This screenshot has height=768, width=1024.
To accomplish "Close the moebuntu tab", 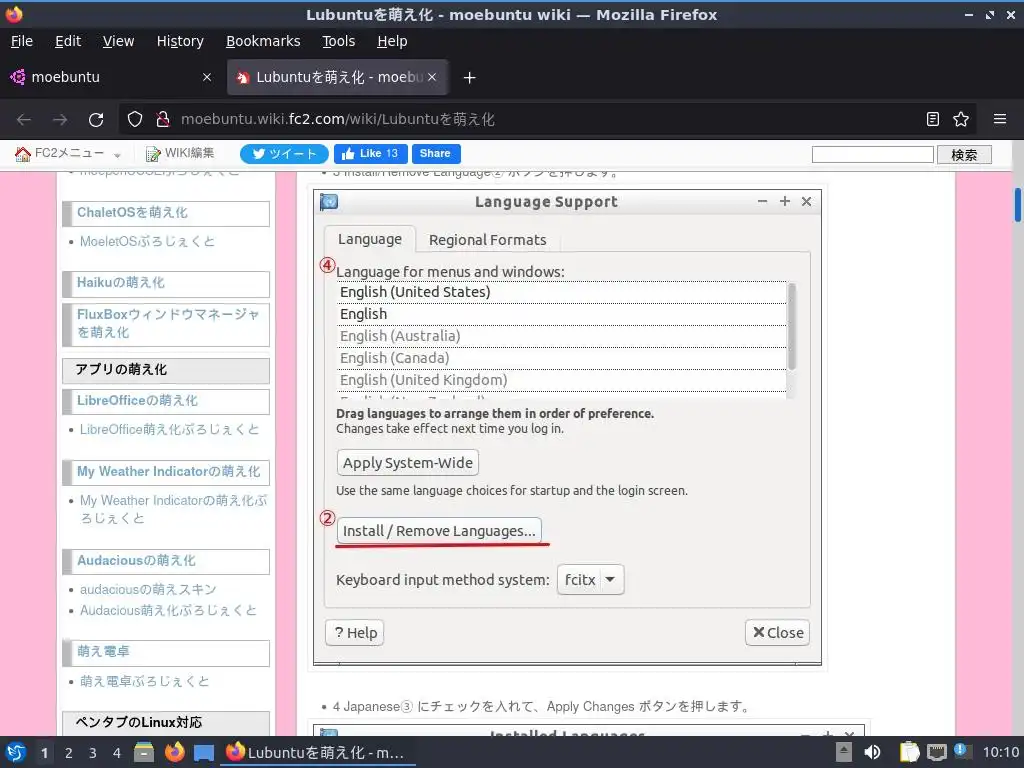I will point(207,77).
